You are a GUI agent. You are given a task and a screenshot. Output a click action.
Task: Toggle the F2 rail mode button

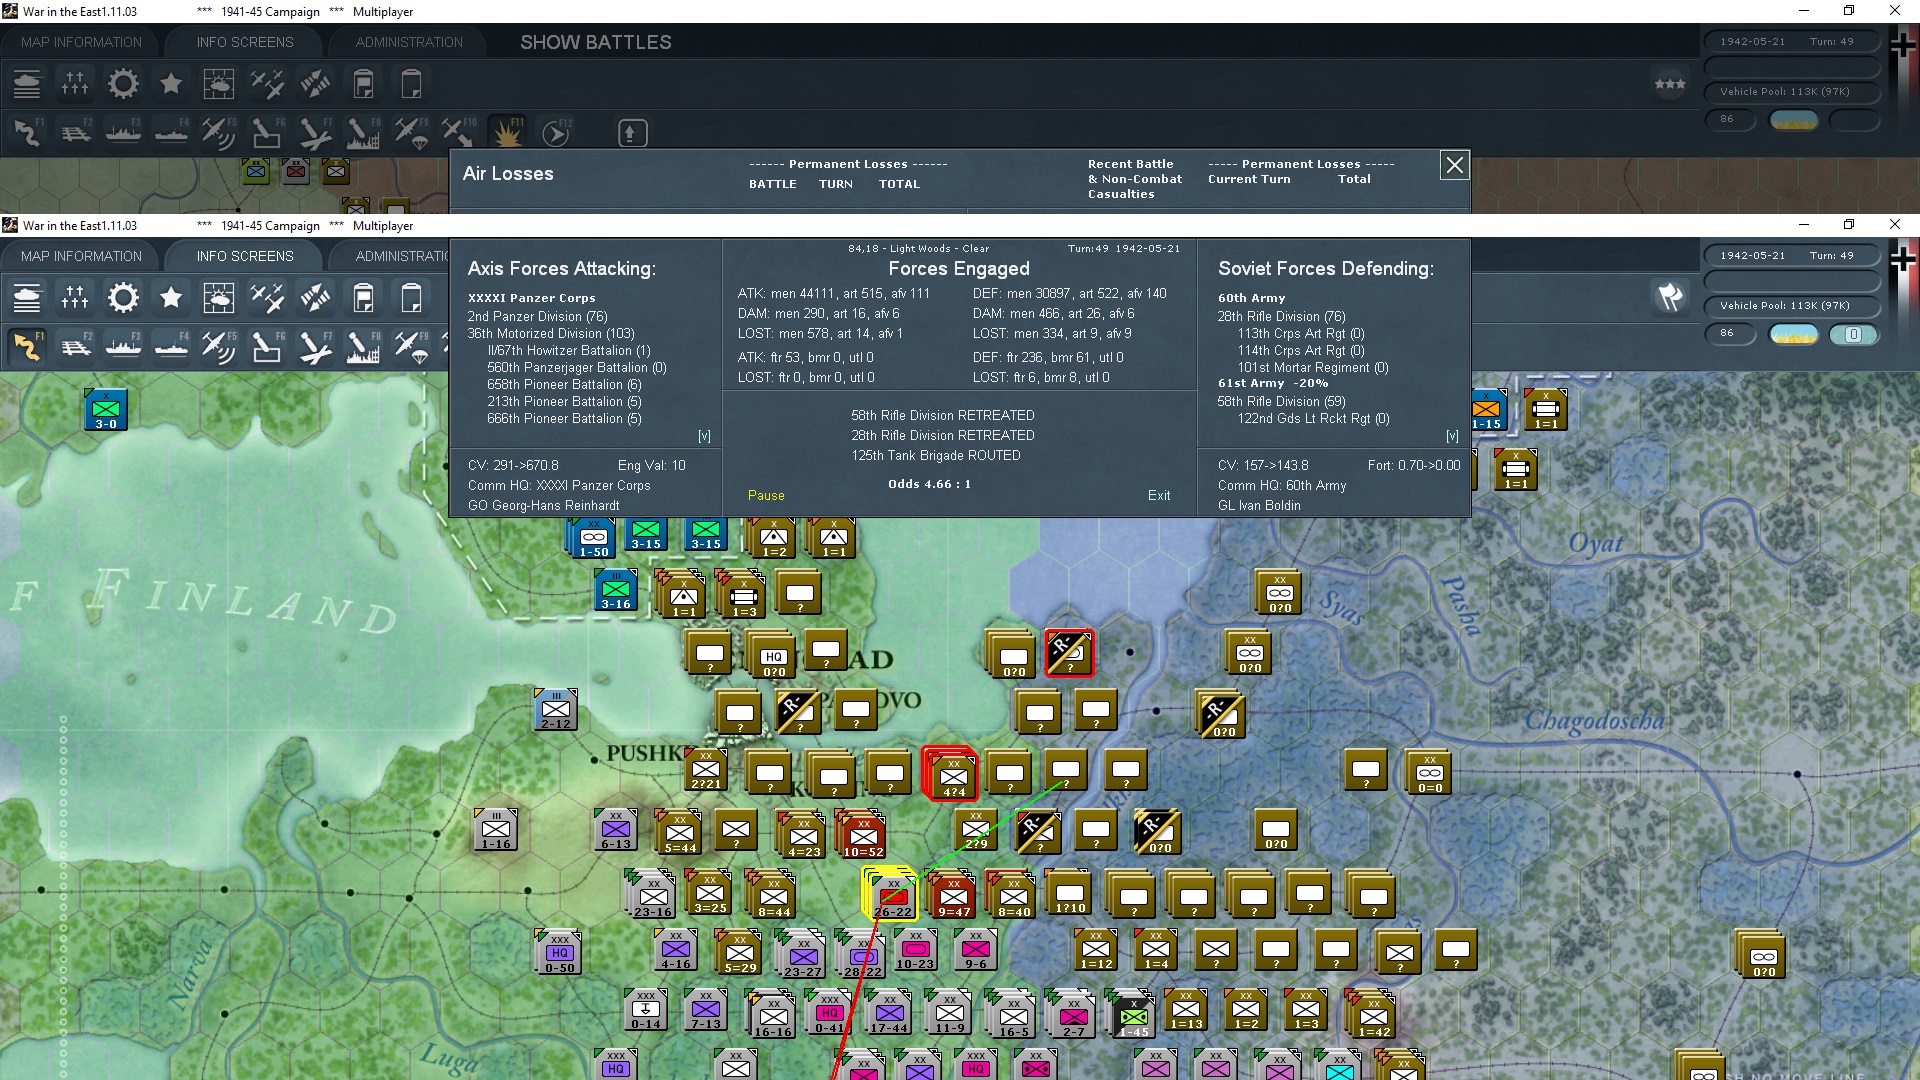tap(75, 346)
